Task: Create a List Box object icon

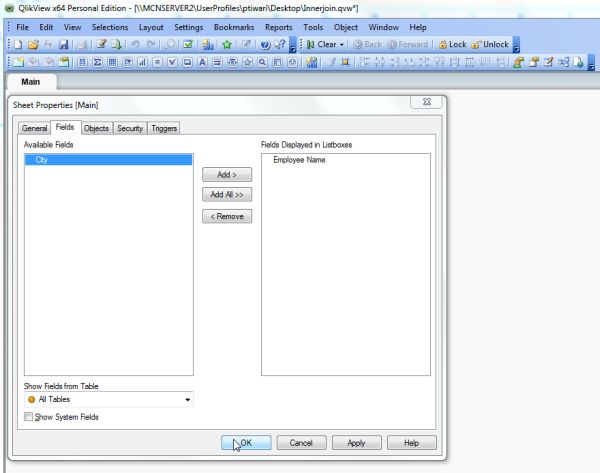Action: [82, 62]
